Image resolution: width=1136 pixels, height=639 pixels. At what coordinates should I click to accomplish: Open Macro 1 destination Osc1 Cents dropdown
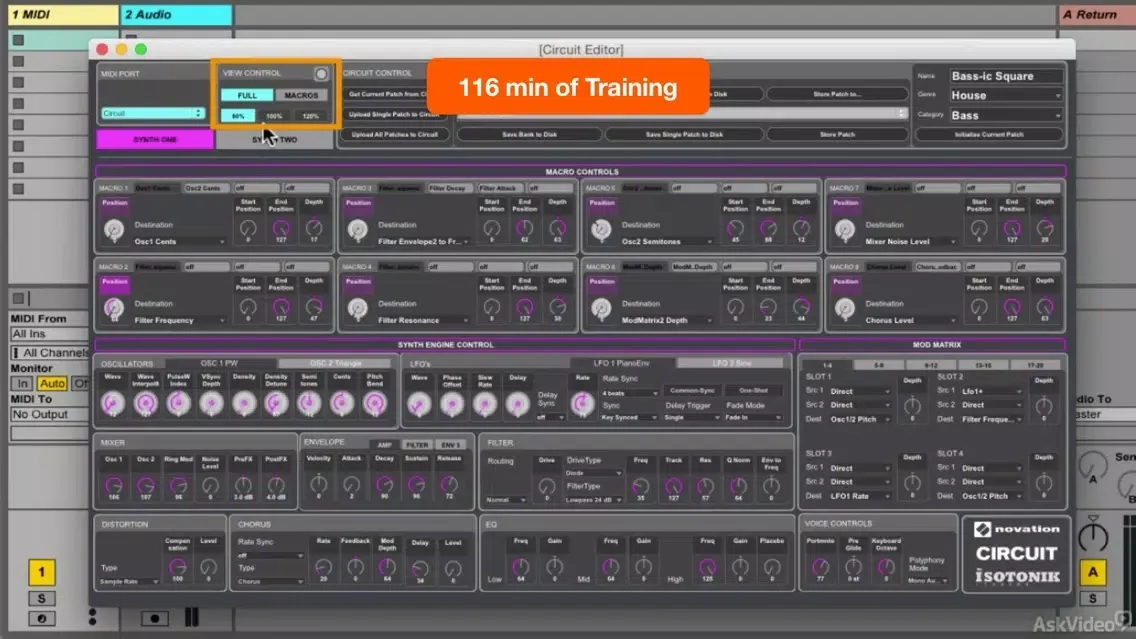pos(179,241)
